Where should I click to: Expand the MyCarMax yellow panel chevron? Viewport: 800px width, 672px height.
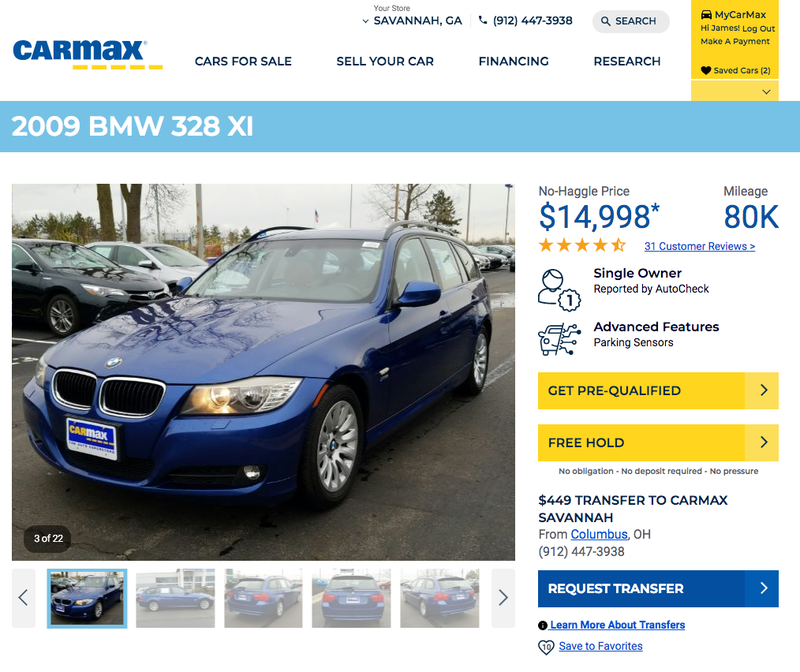[766, 92]
